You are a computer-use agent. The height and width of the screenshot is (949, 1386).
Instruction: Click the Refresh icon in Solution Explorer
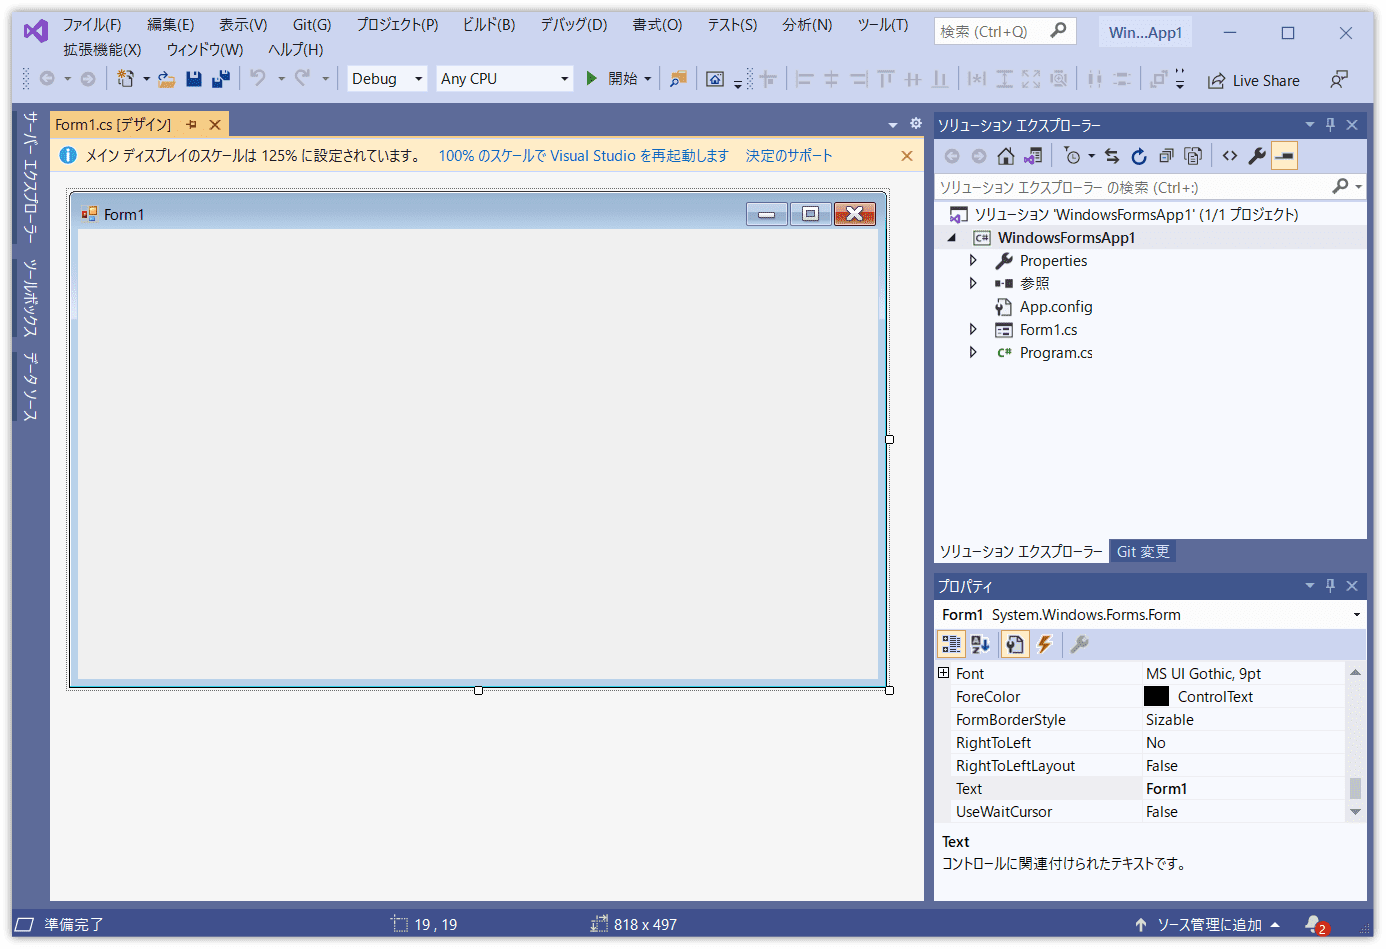[1139, 156]
